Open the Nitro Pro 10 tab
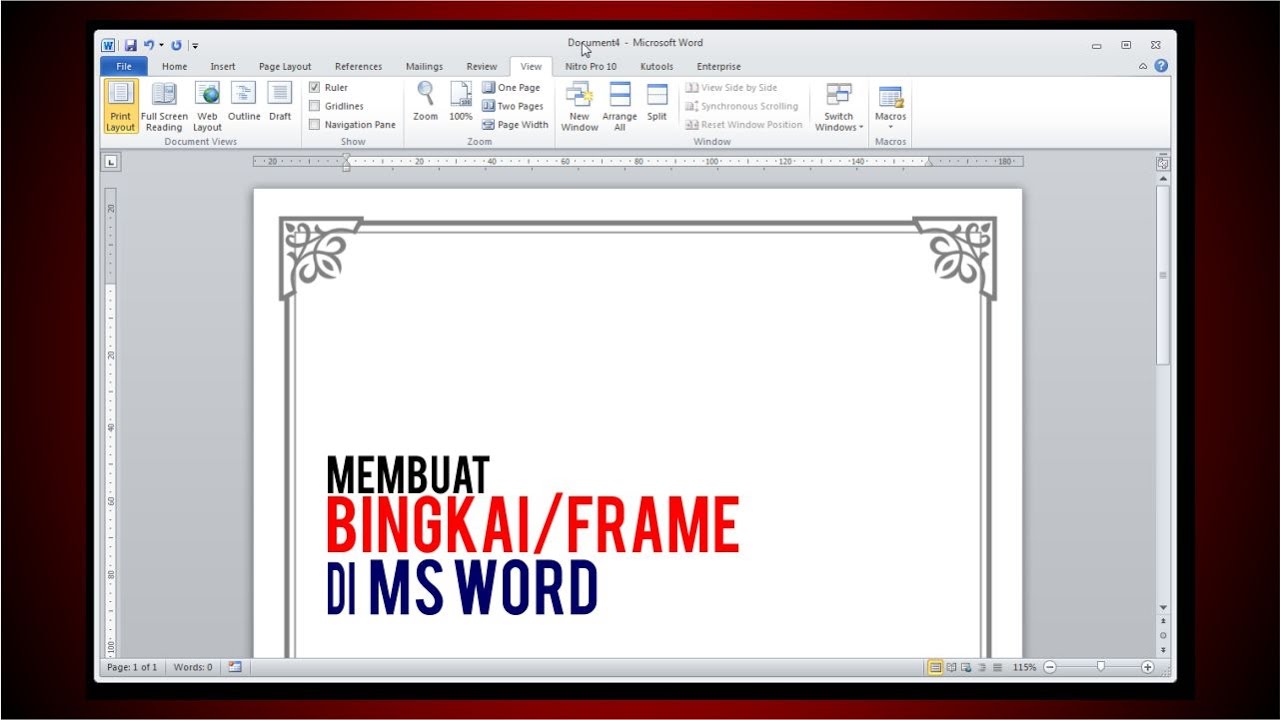Viewport: 1280px width, 720px height. click(x=591, y=66)
